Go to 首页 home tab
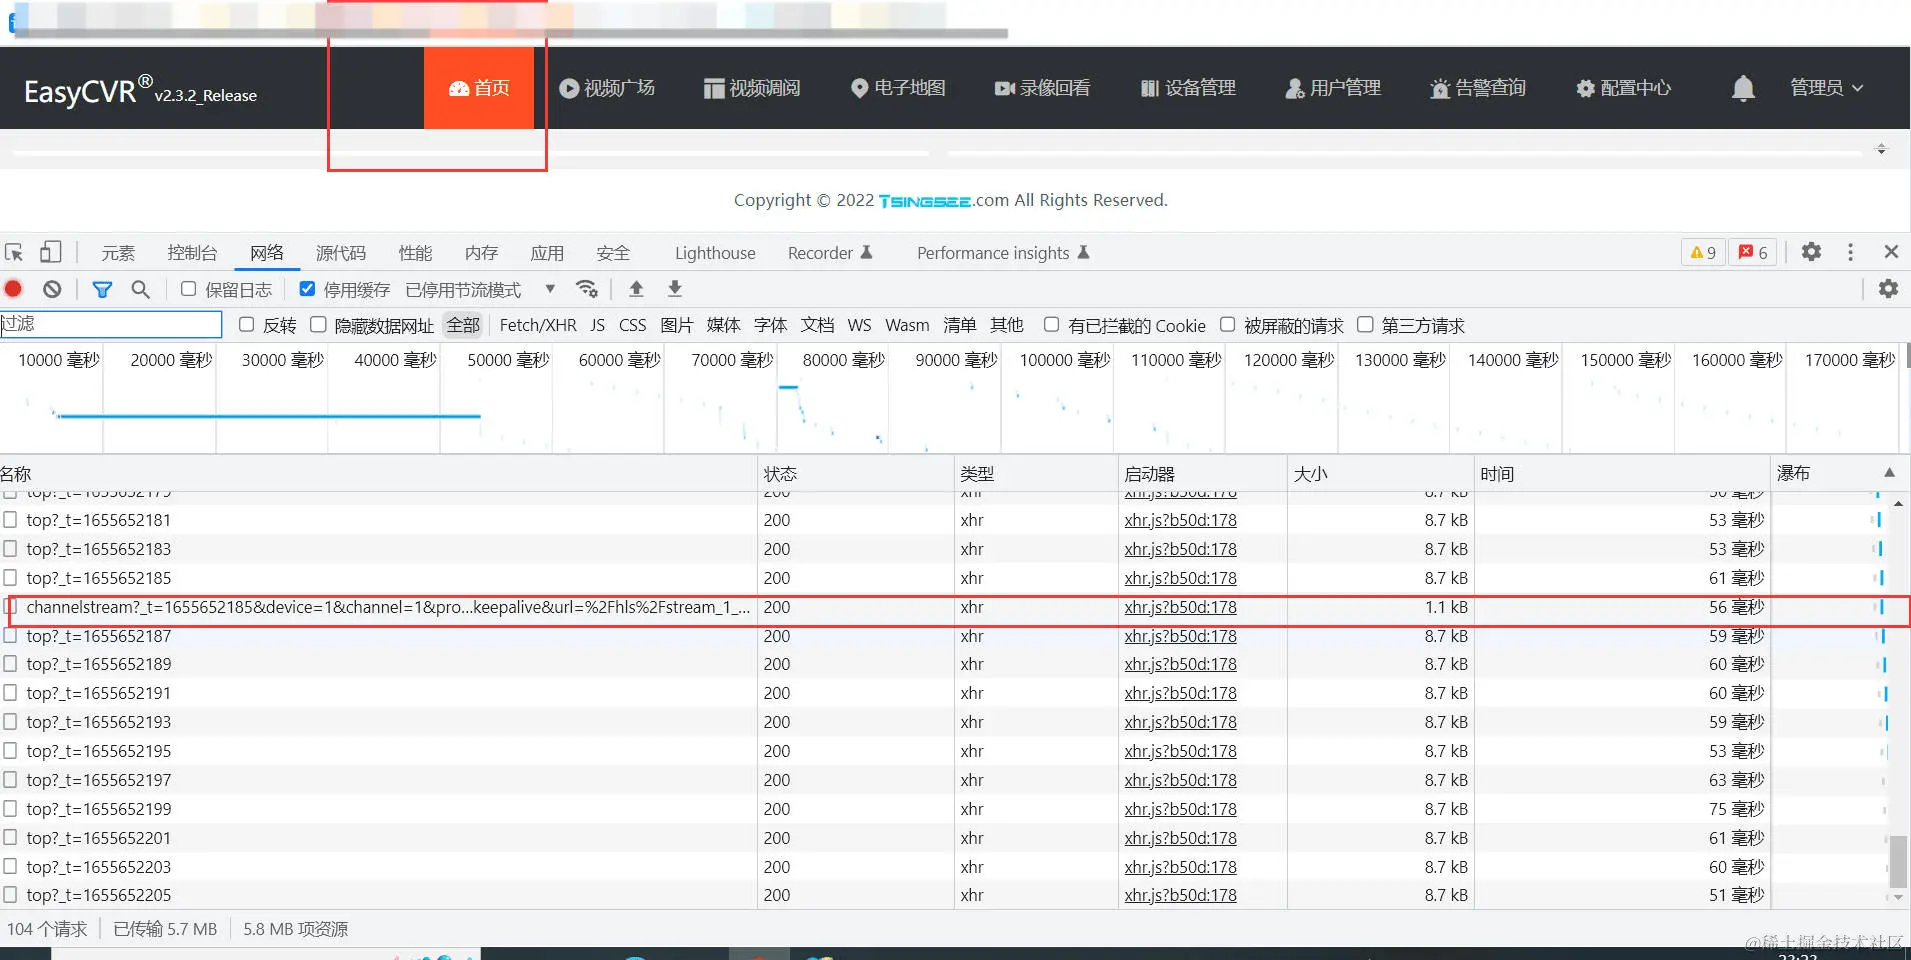 (479, 88)
